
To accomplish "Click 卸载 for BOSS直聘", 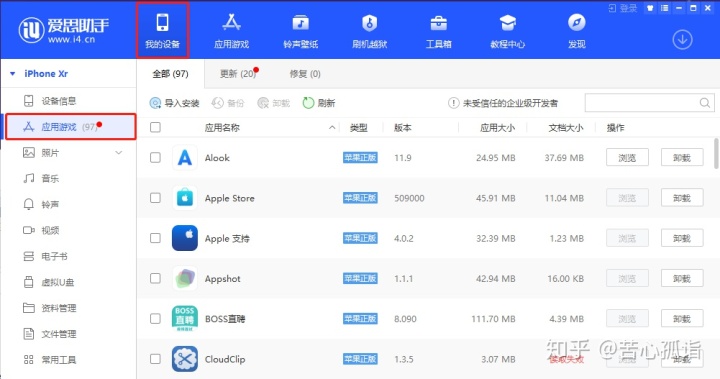I will point(682,319).
